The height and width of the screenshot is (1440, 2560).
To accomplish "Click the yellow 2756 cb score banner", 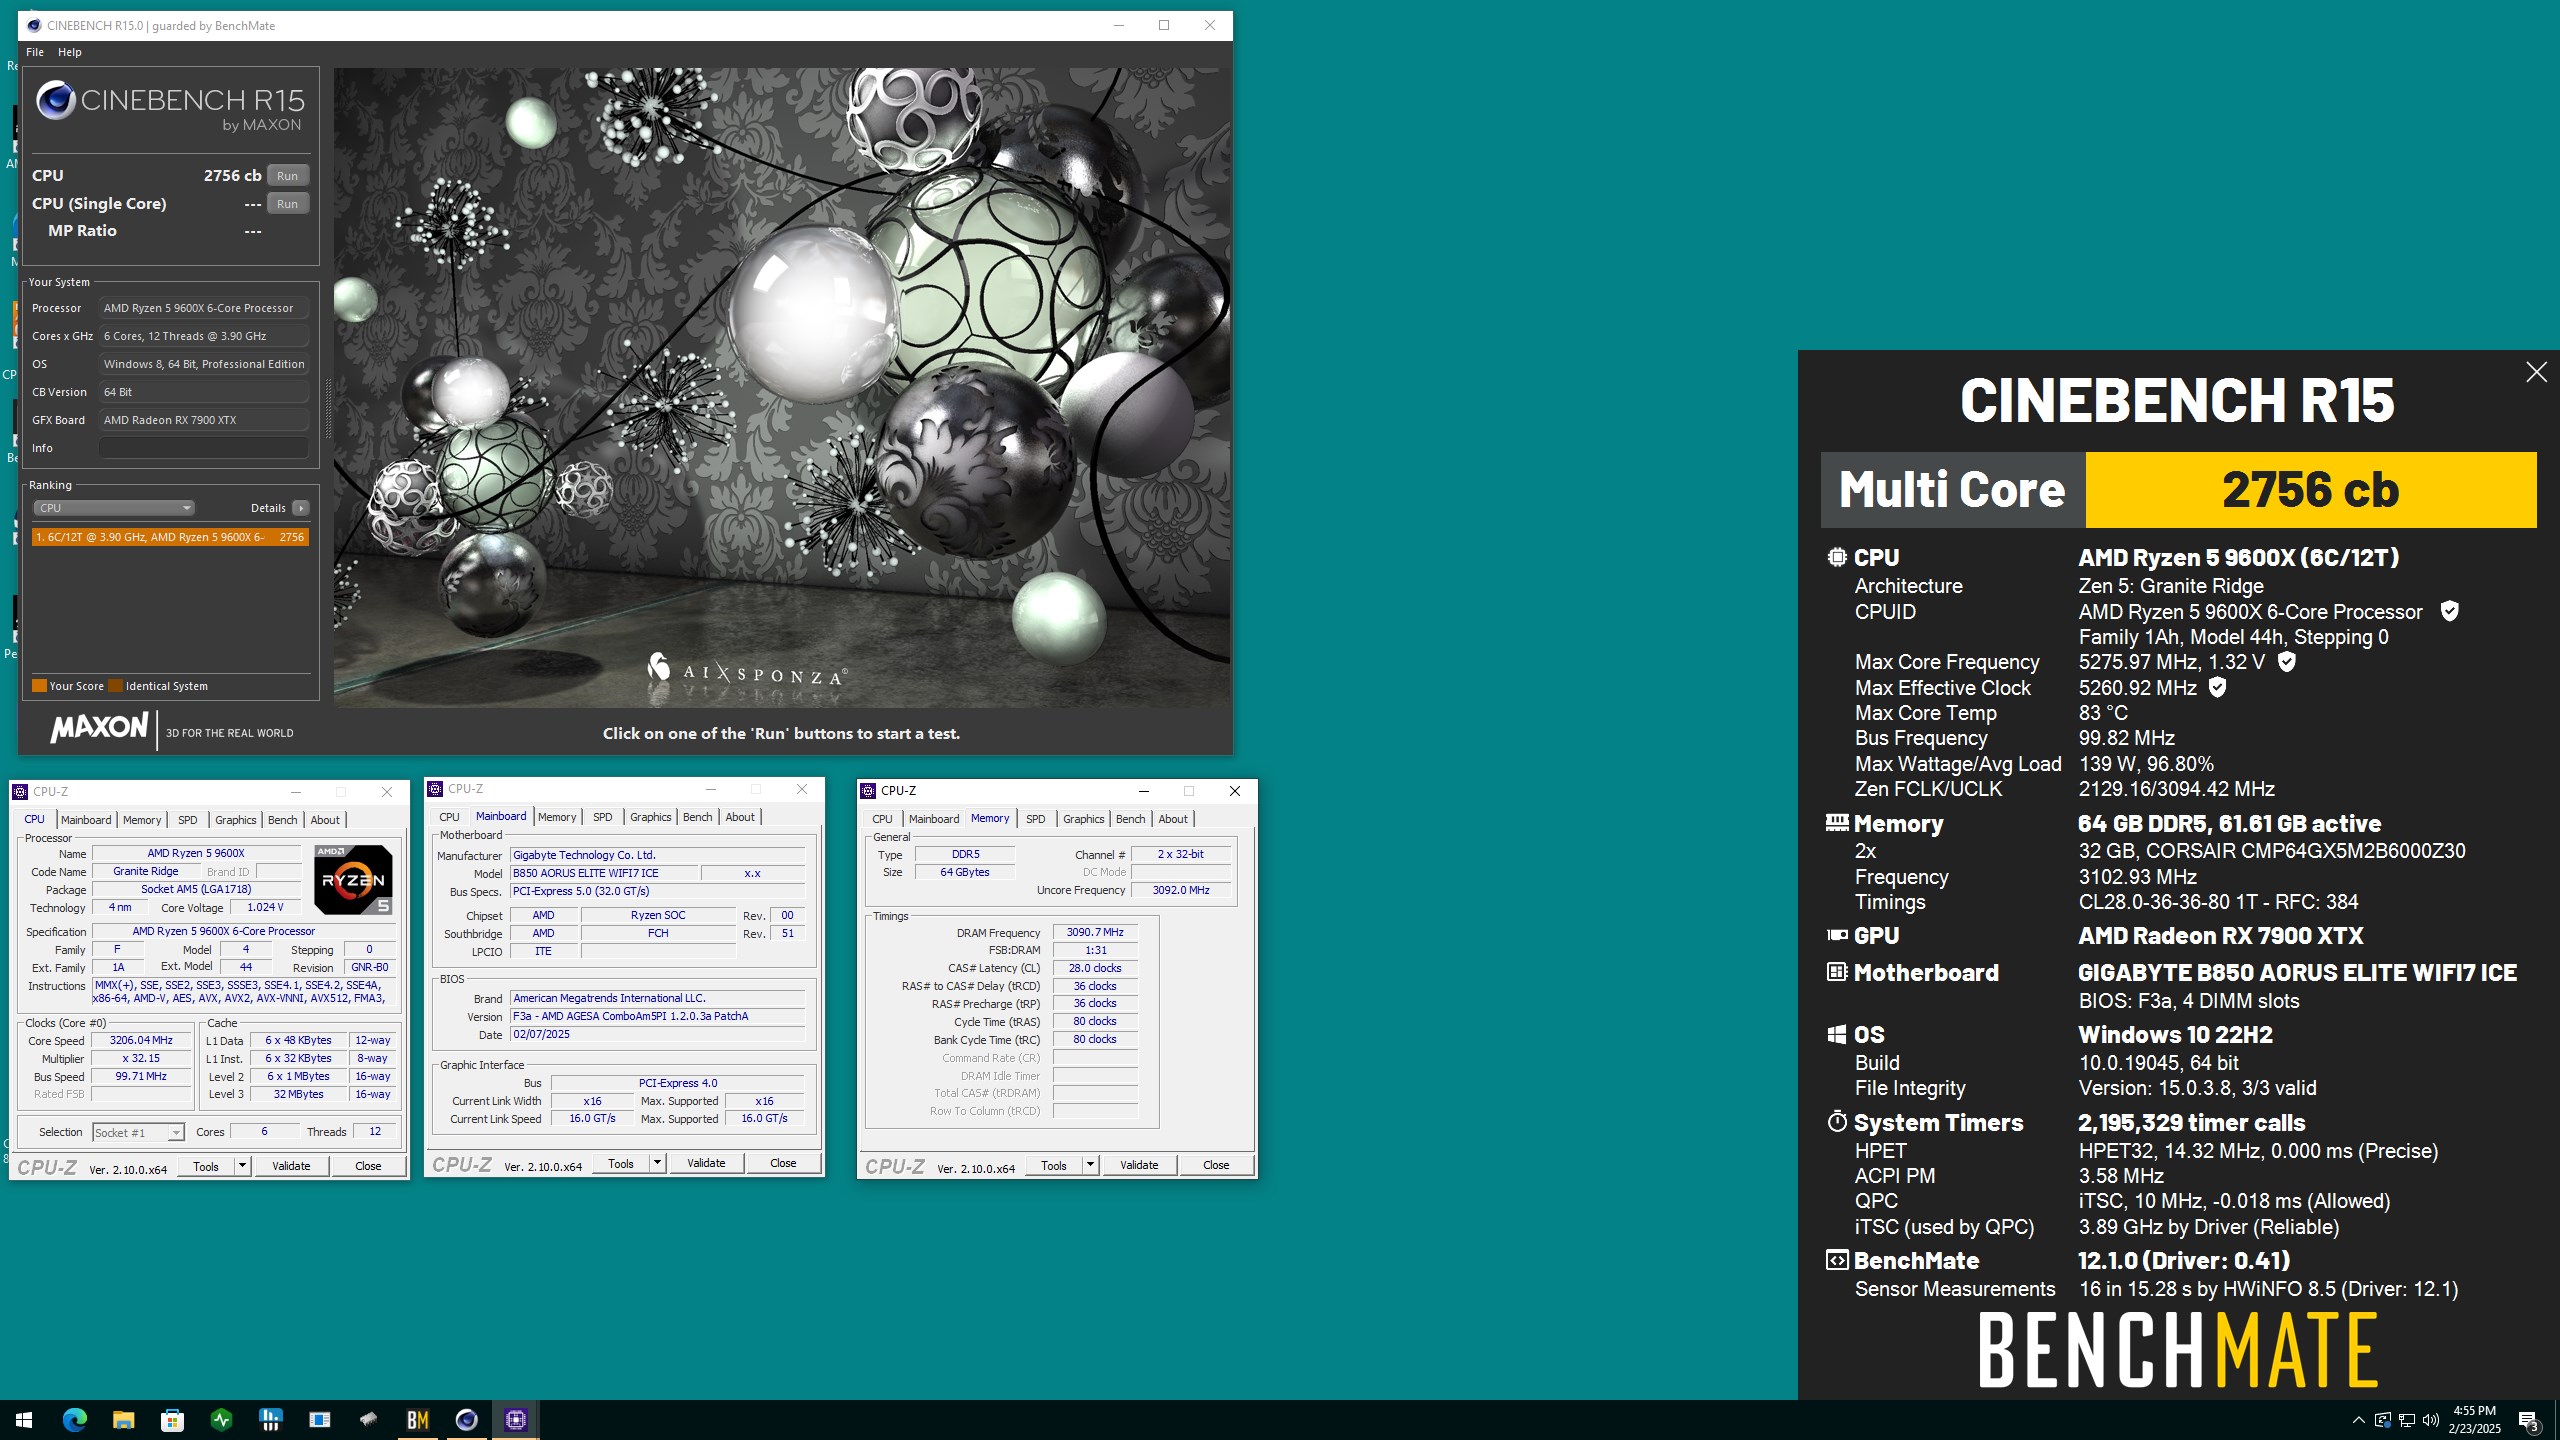I will point(2310,490).
